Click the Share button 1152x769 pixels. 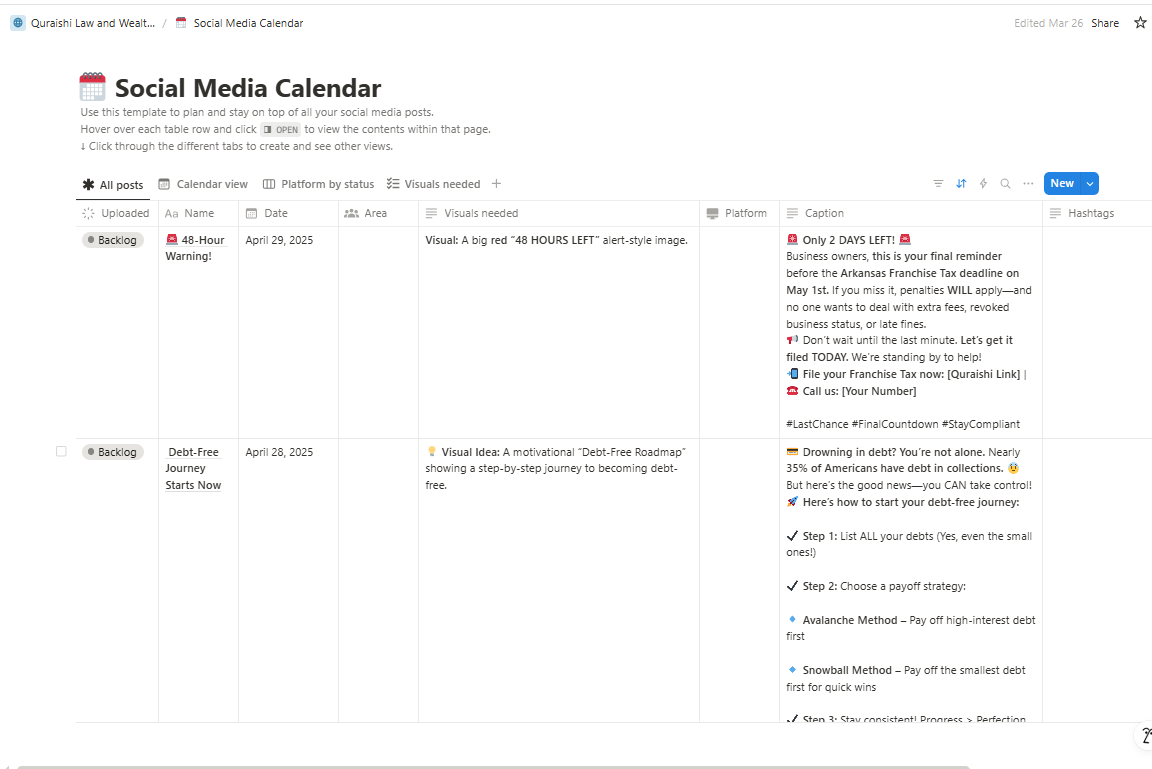click(1105, 23)
